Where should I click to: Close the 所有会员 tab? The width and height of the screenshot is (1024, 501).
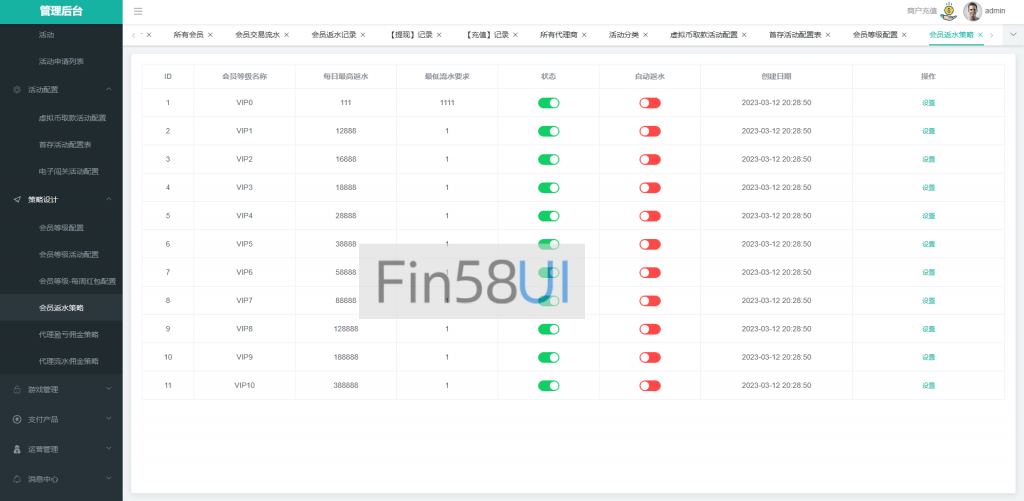[210, 35]
